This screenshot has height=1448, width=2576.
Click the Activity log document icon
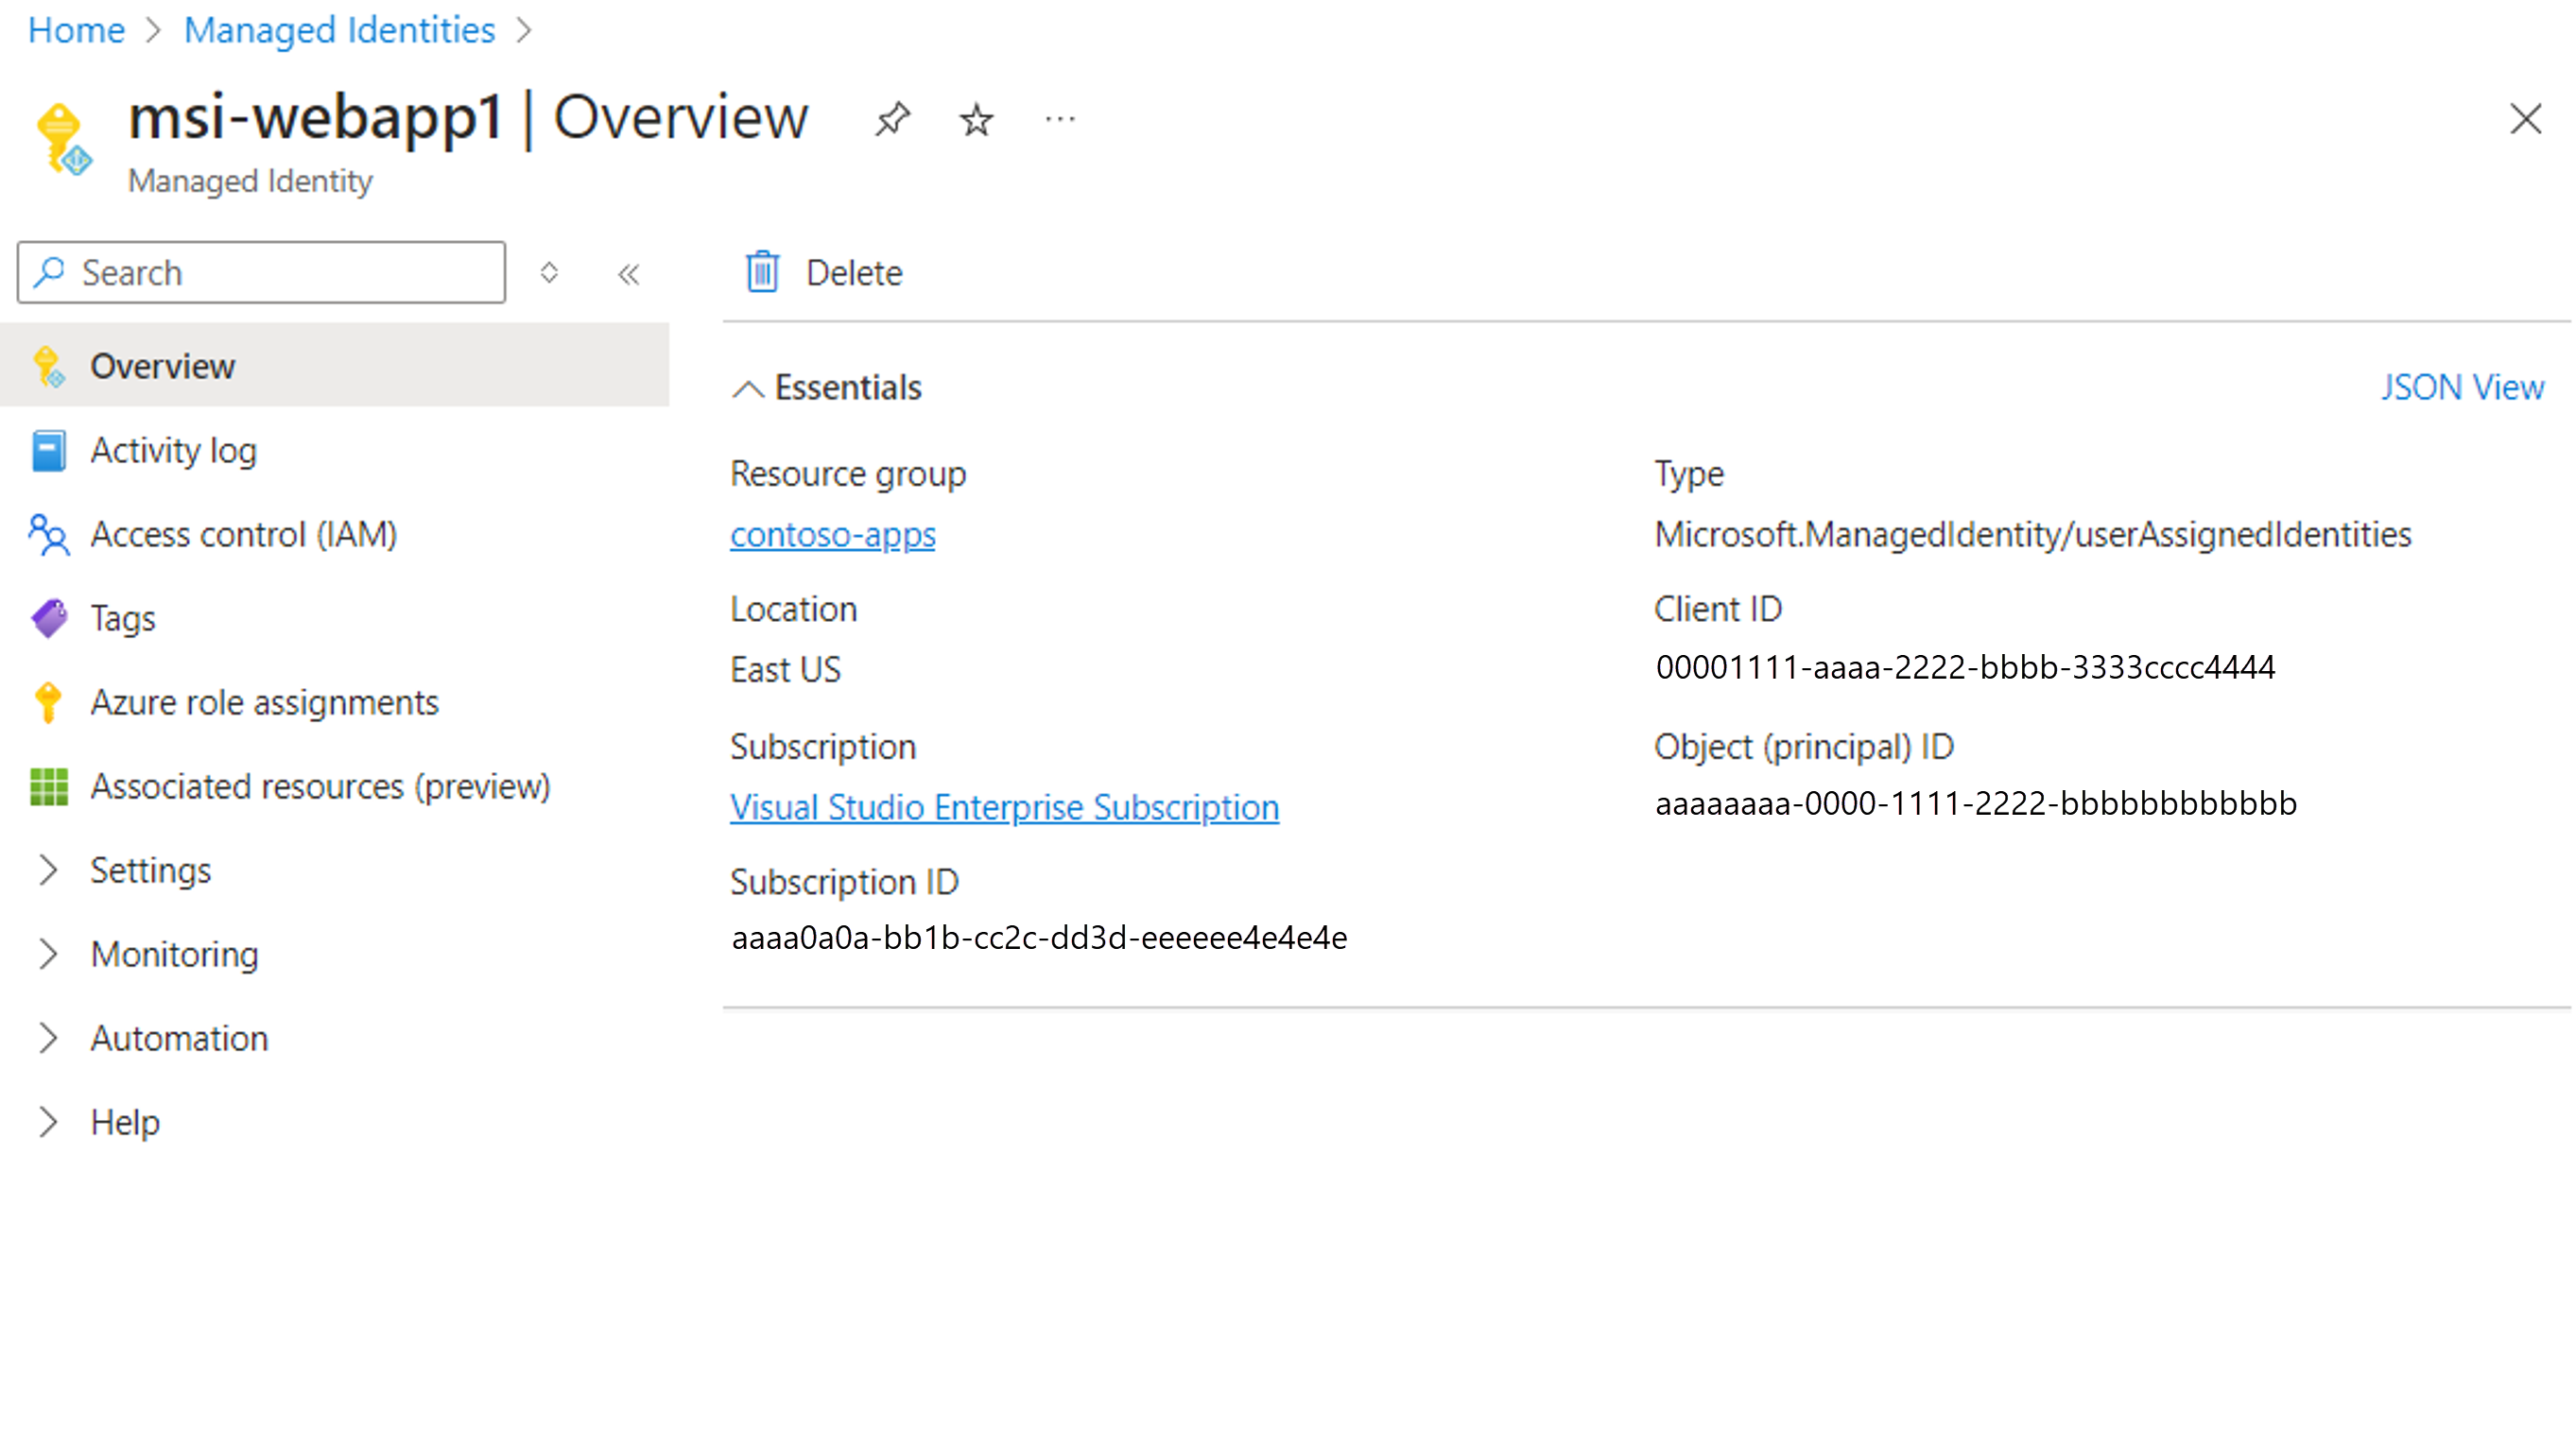[48, 449]
